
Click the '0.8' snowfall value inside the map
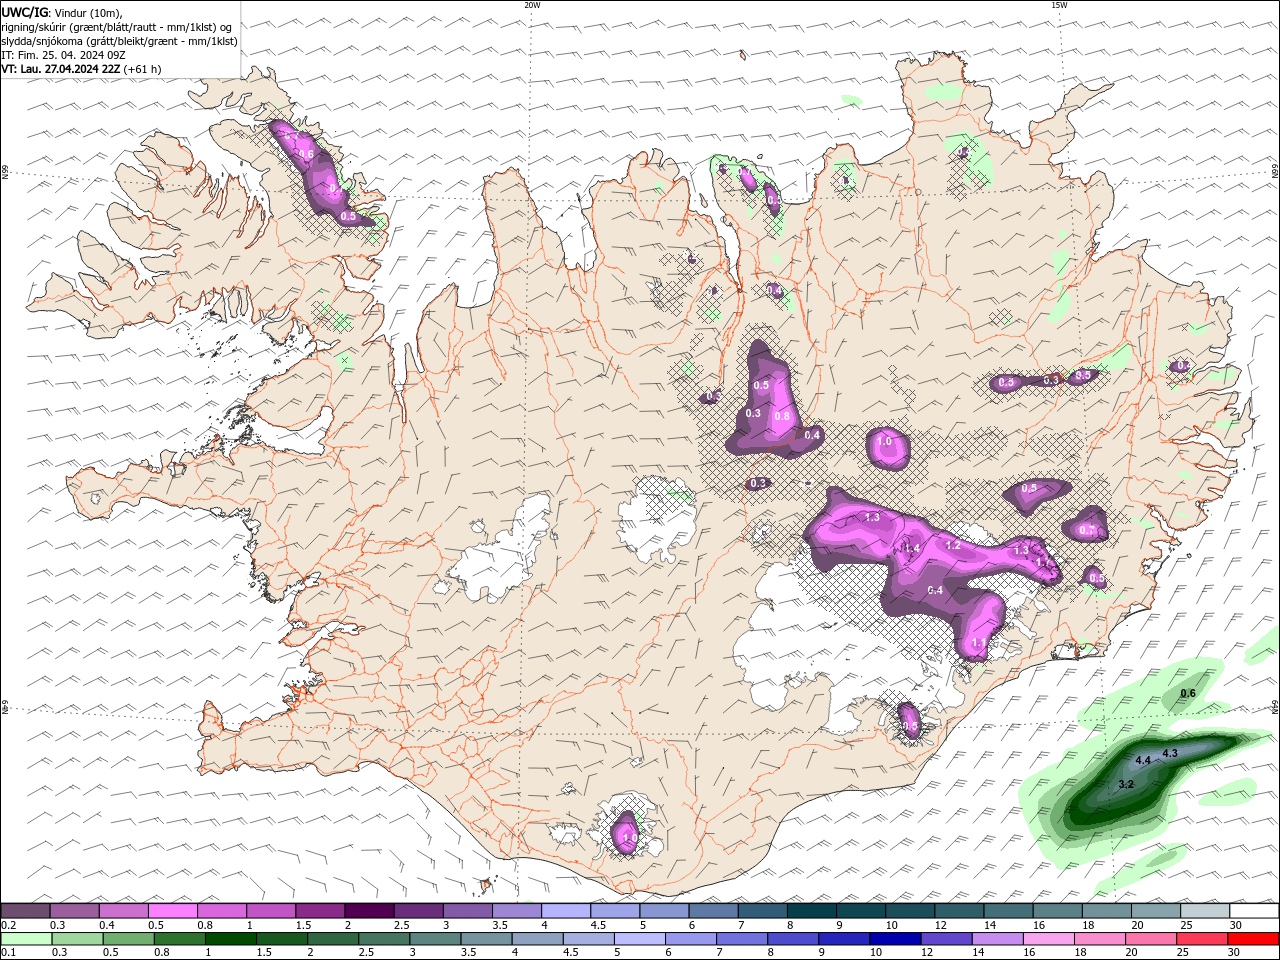point(783,416)
